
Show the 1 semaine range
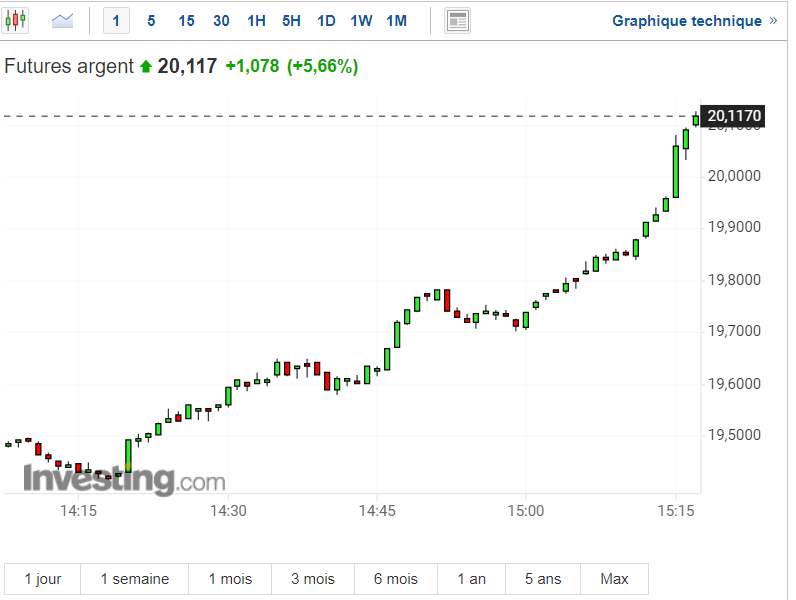[135, 579]
